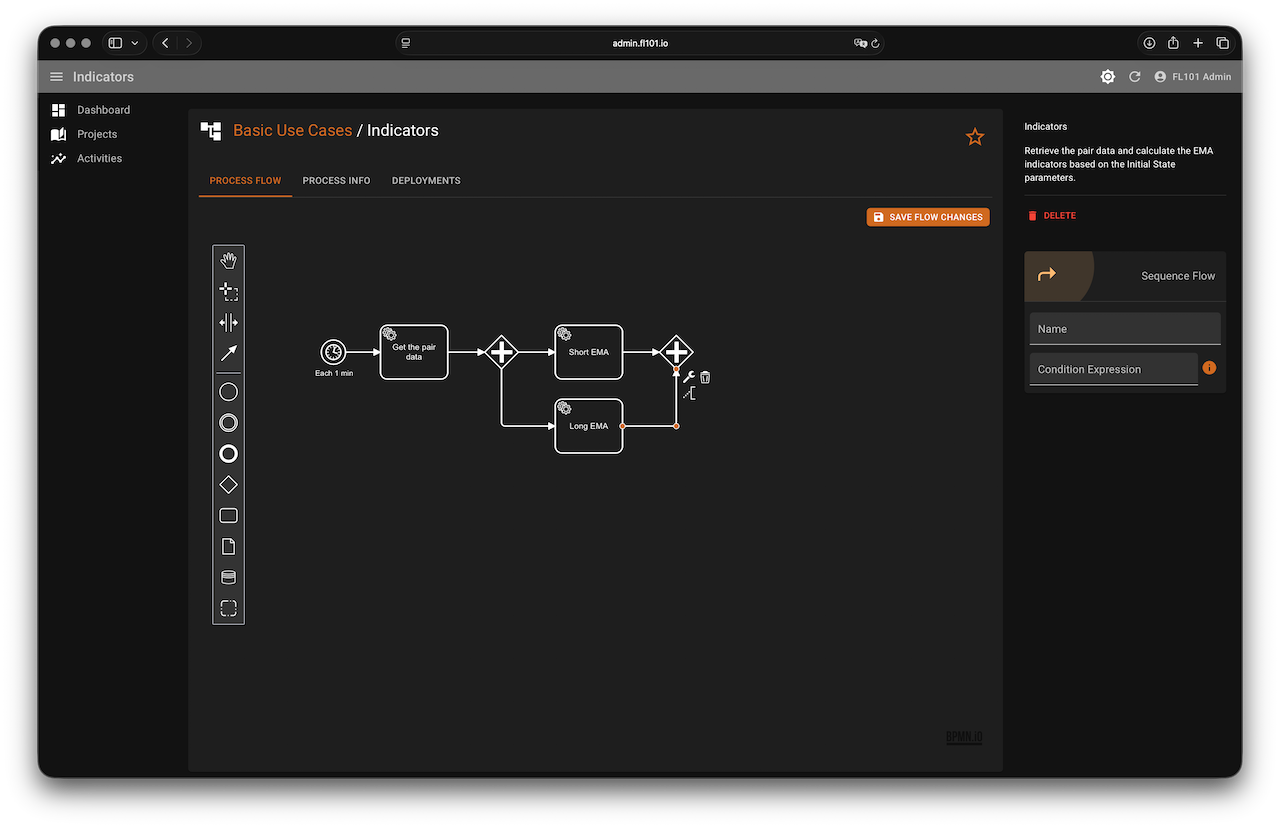The height and width of the screenshot is (828, 1280).
Task: Toggle the favorite star for Indicators
Action: click(x=974, y=137)
